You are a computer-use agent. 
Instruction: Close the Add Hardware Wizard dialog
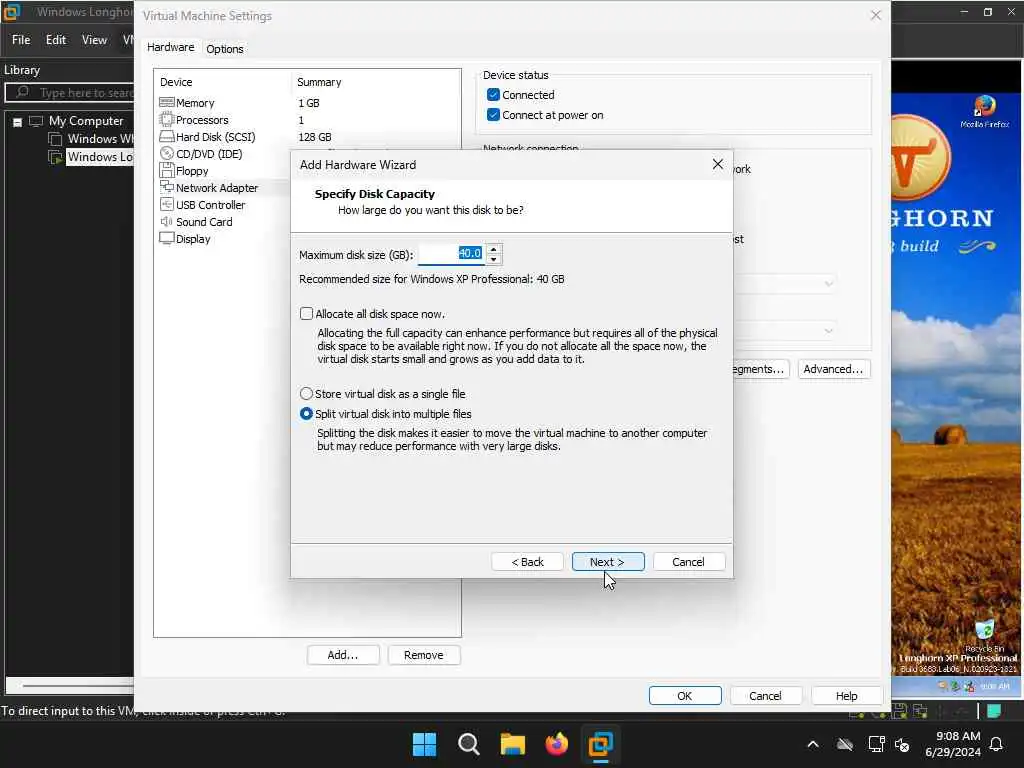(x=718, y=165)
